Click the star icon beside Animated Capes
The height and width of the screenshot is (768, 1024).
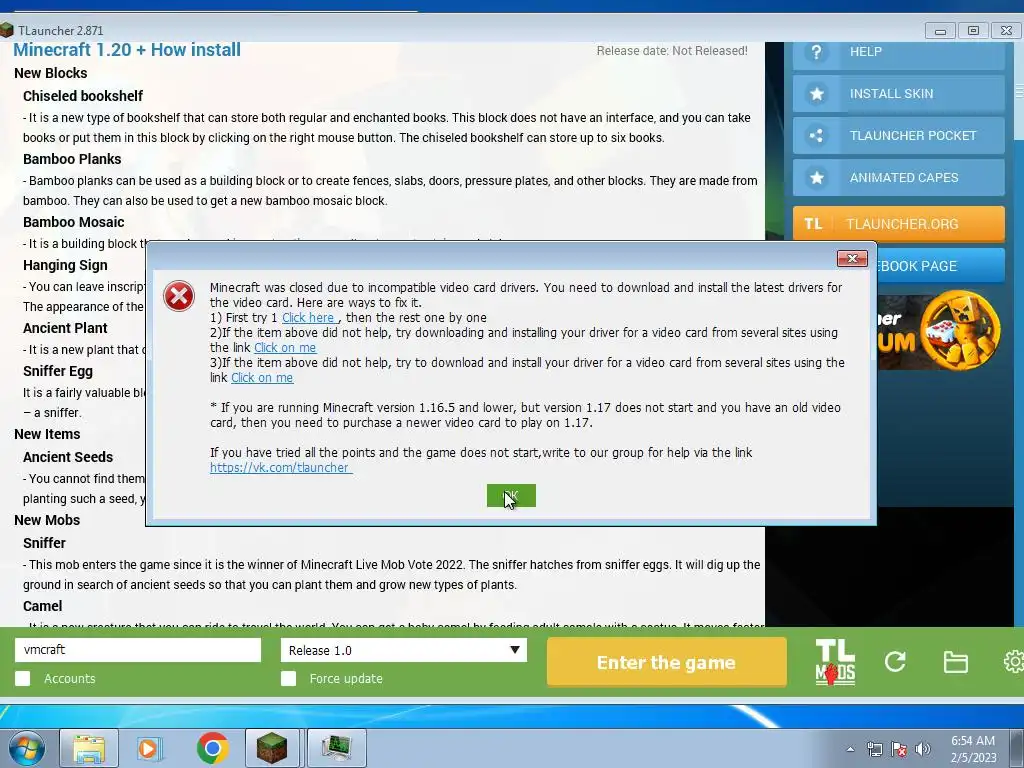click(816, 178)
